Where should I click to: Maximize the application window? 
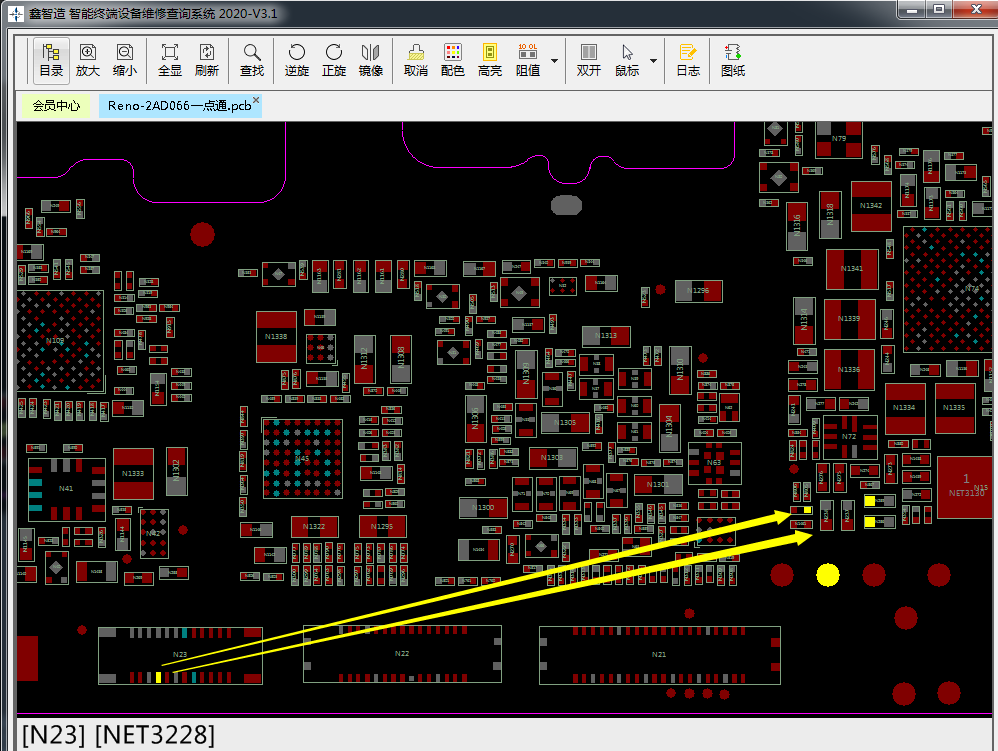click(x=939, y=10)
